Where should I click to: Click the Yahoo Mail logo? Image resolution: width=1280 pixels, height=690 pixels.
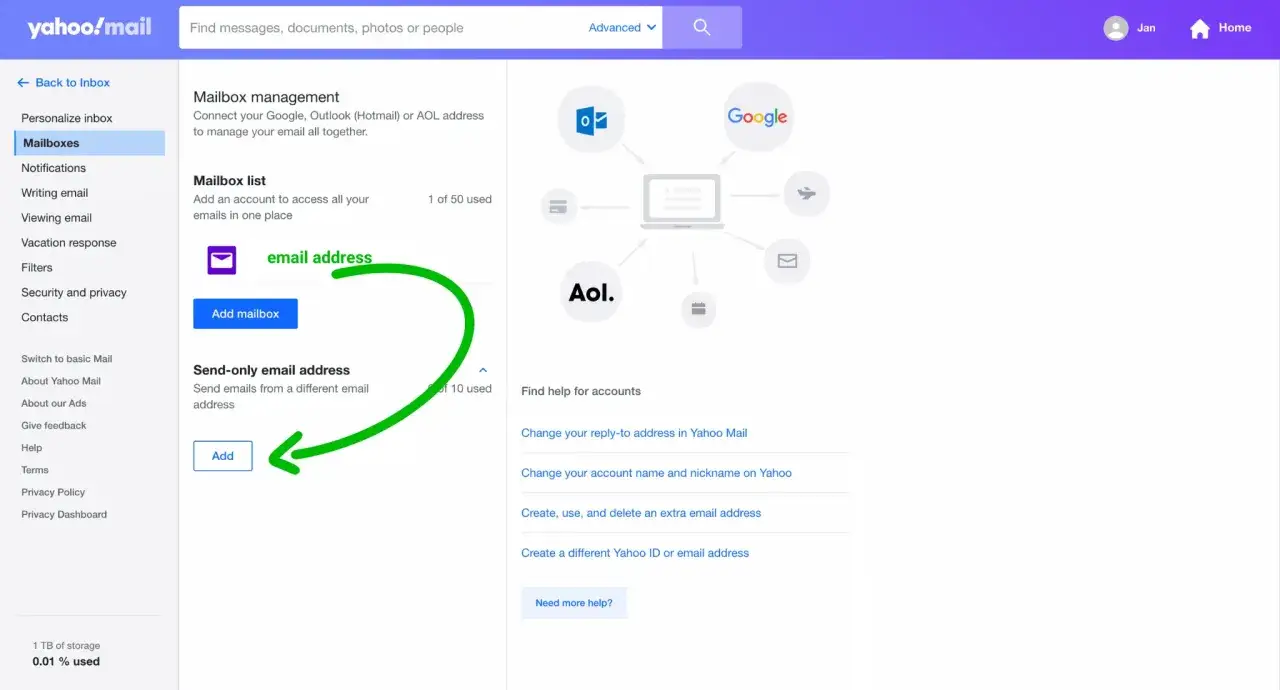(89, 27)
